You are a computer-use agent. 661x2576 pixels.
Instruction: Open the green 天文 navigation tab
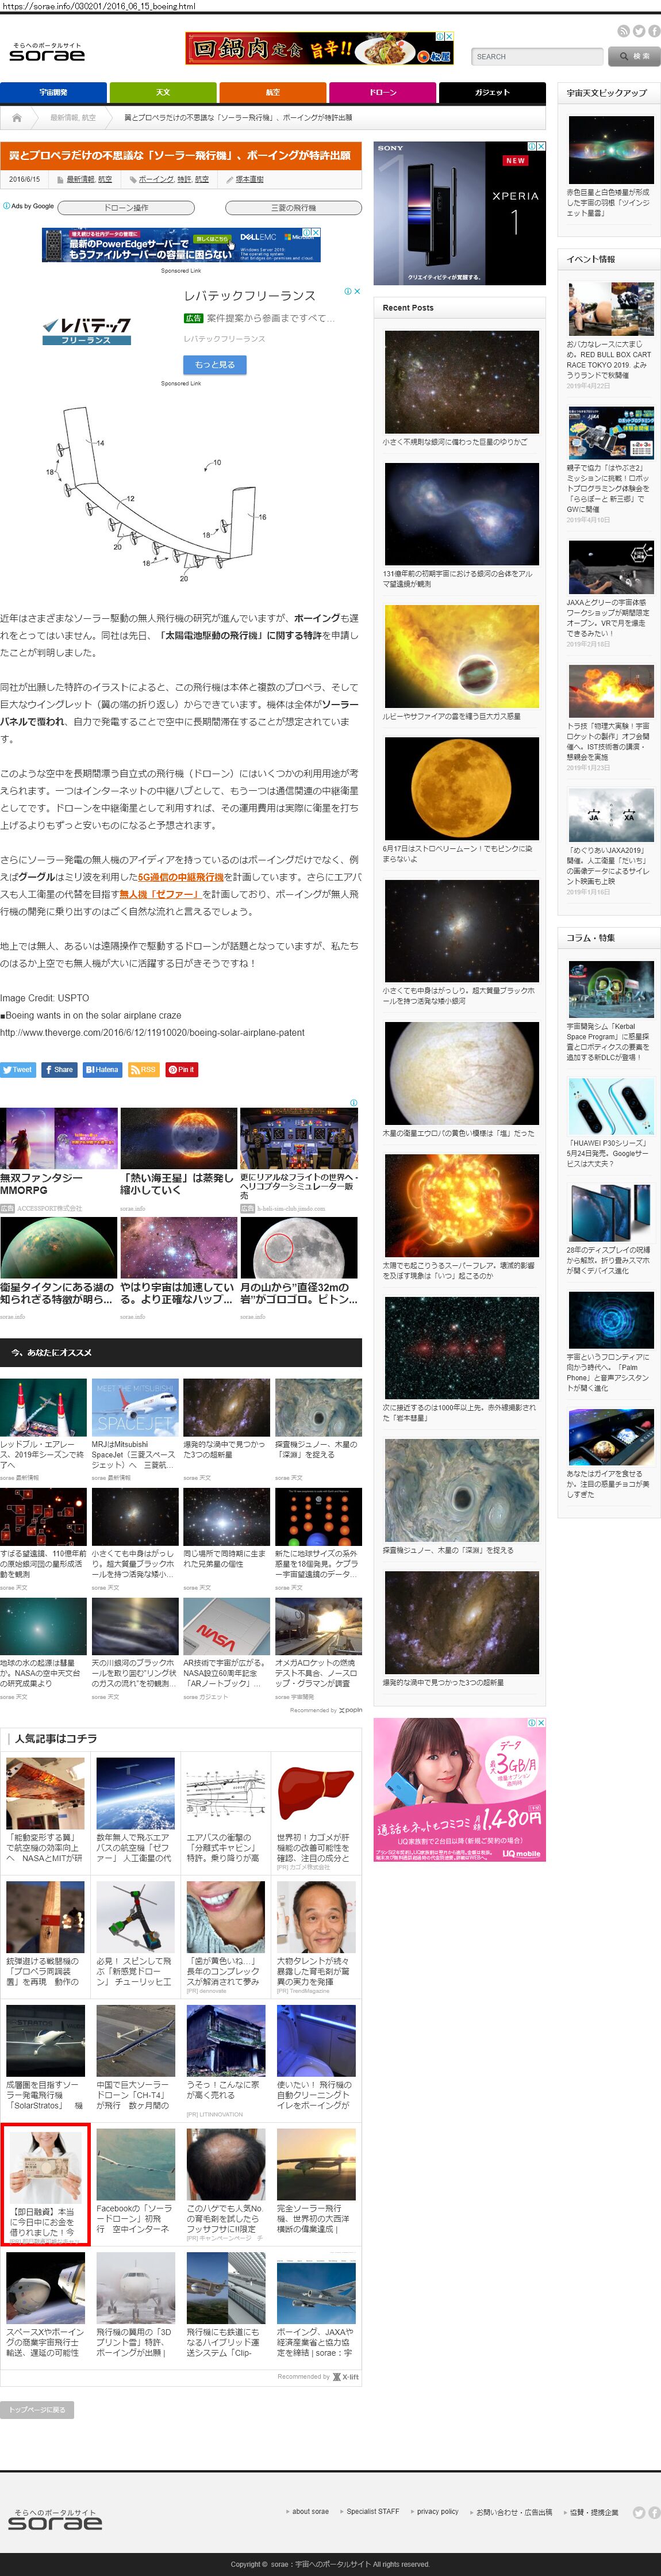point(163,93)
